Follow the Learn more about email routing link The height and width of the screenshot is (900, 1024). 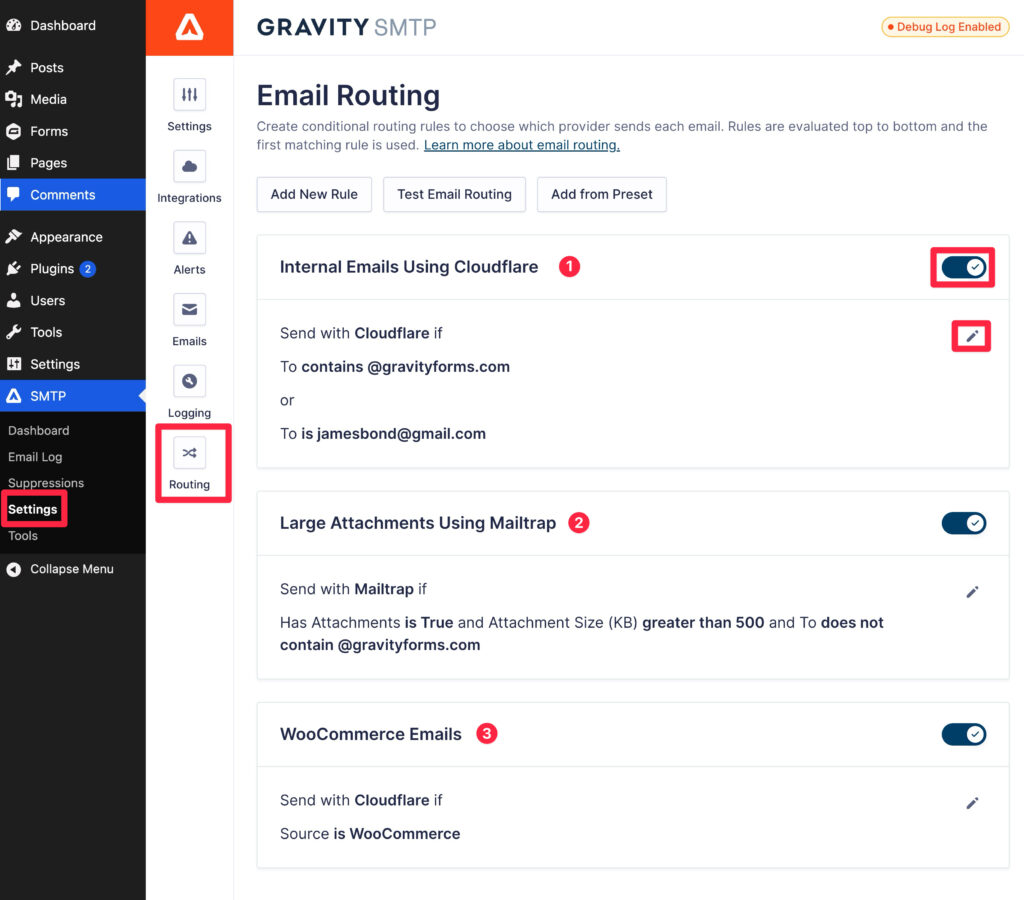[522, 145]
